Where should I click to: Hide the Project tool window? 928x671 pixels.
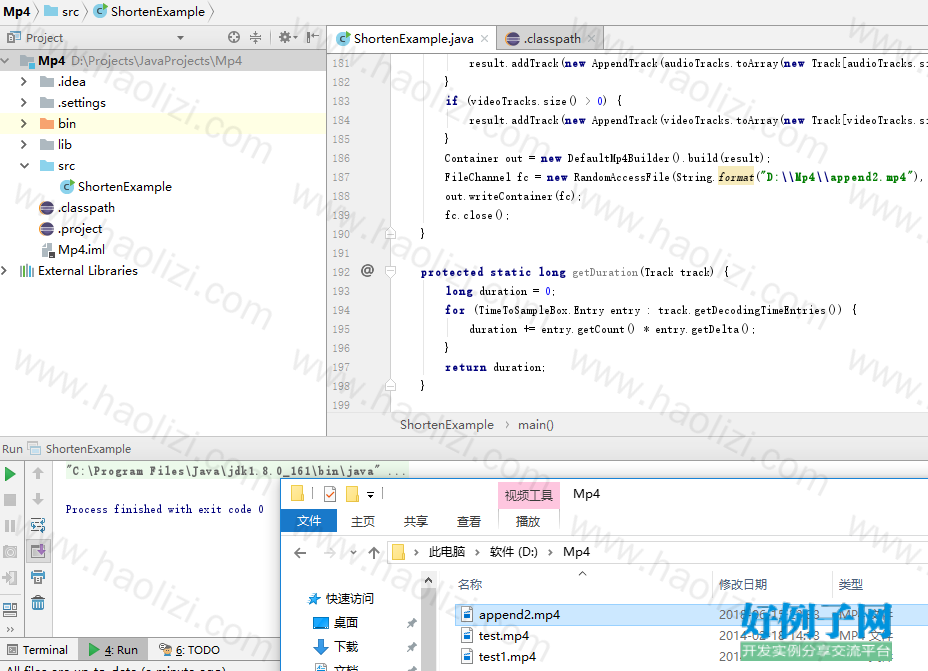(x=312, y=37)
